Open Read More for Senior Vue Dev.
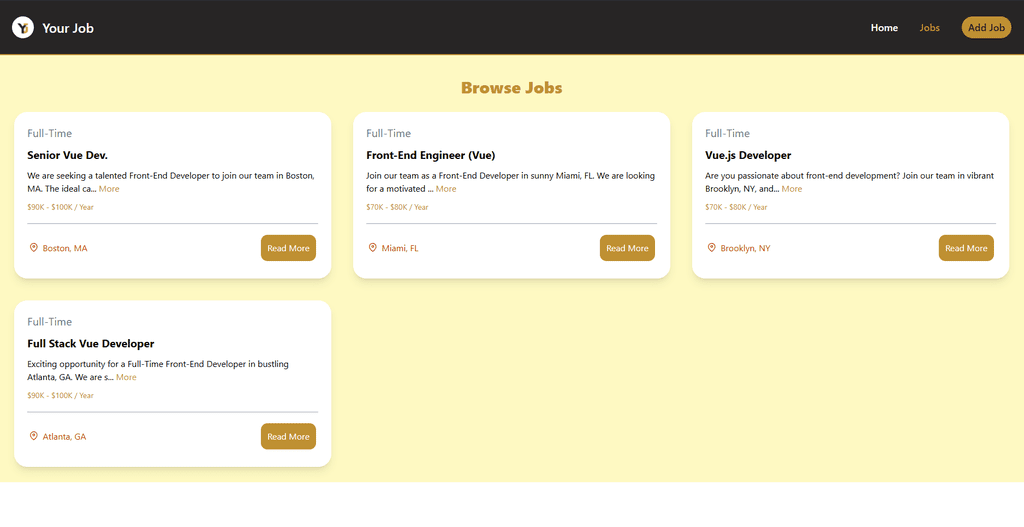1024x527 pixels. pyautogui.click(x=288, y=248)
